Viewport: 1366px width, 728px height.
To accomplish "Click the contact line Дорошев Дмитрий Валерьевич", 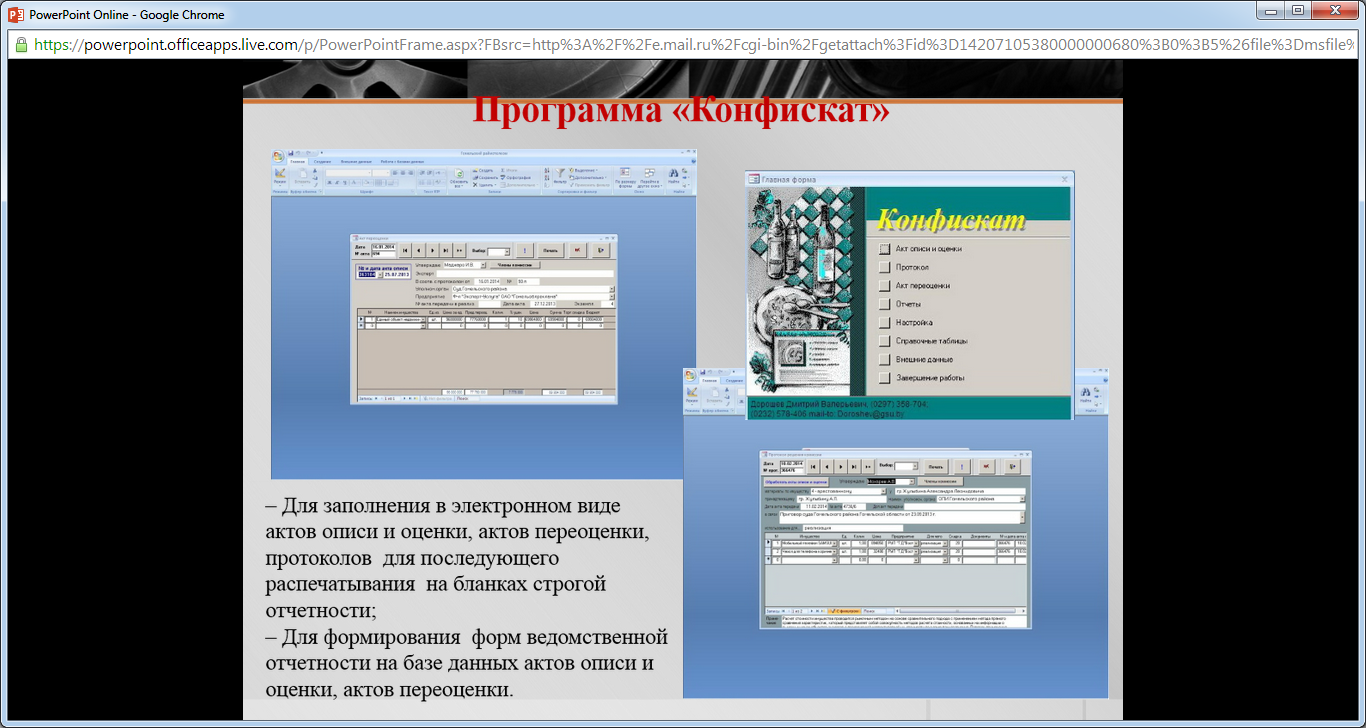I will coord(838,404).
